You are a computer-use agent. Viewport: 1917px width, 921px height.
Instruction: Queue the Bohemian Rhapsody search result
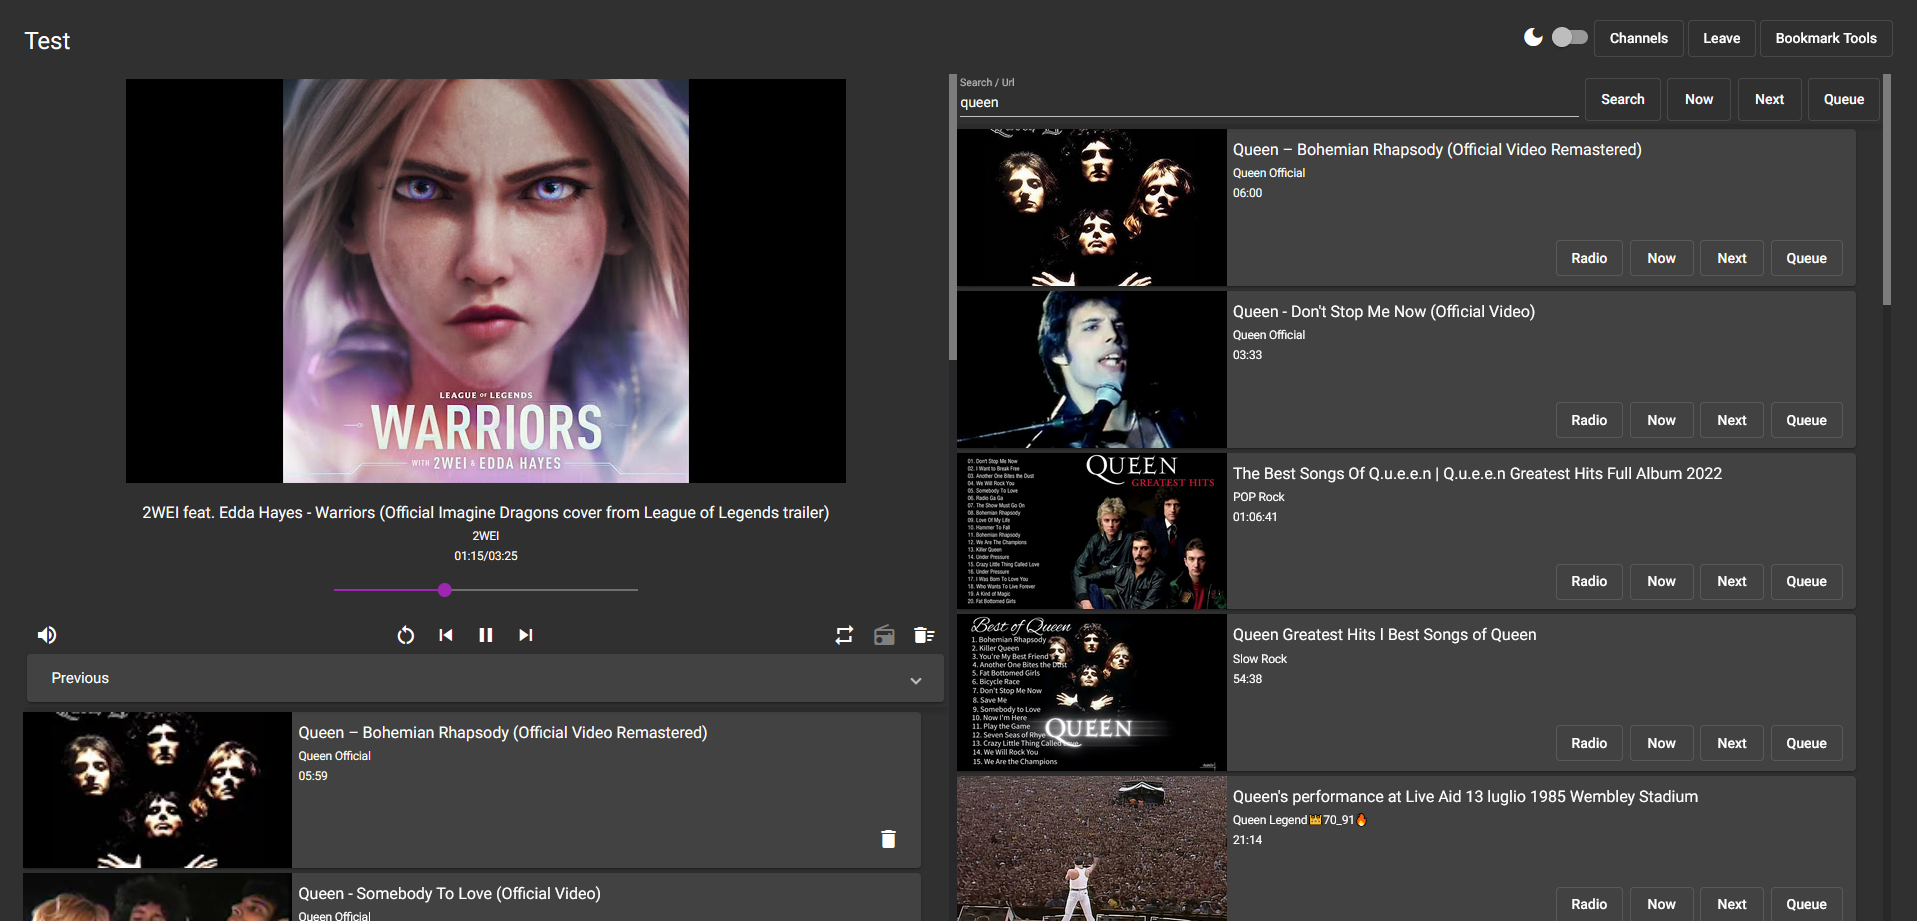1807,258
